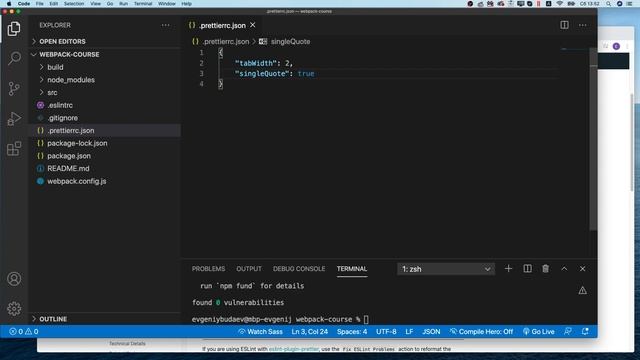Open eslint-plugin-prettier link in background browser
This screenshot has width=640, height=360.
(293, 349)
